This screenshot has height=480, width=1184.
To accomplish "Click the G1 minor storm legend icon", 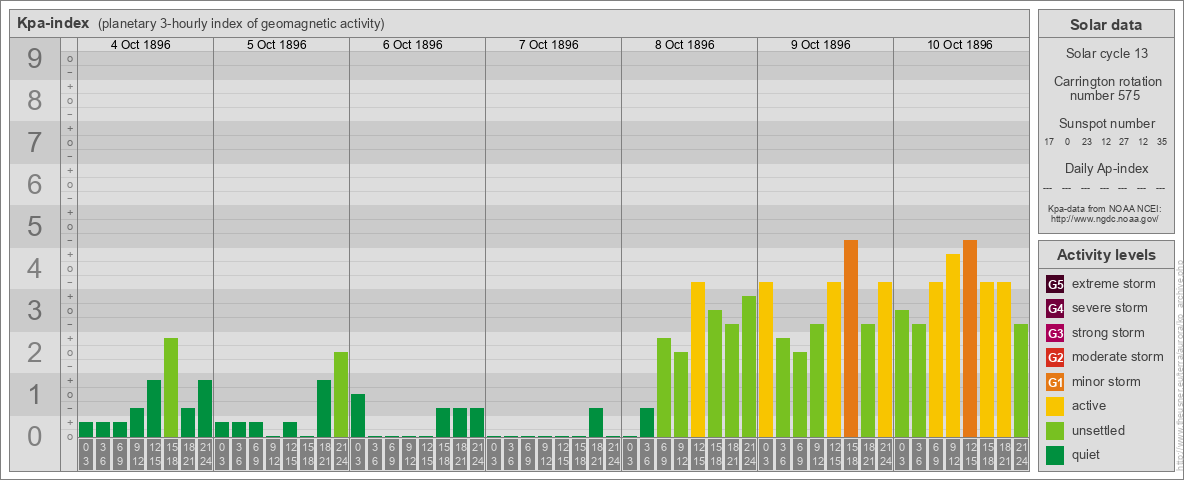I will tap(1055, 382).
